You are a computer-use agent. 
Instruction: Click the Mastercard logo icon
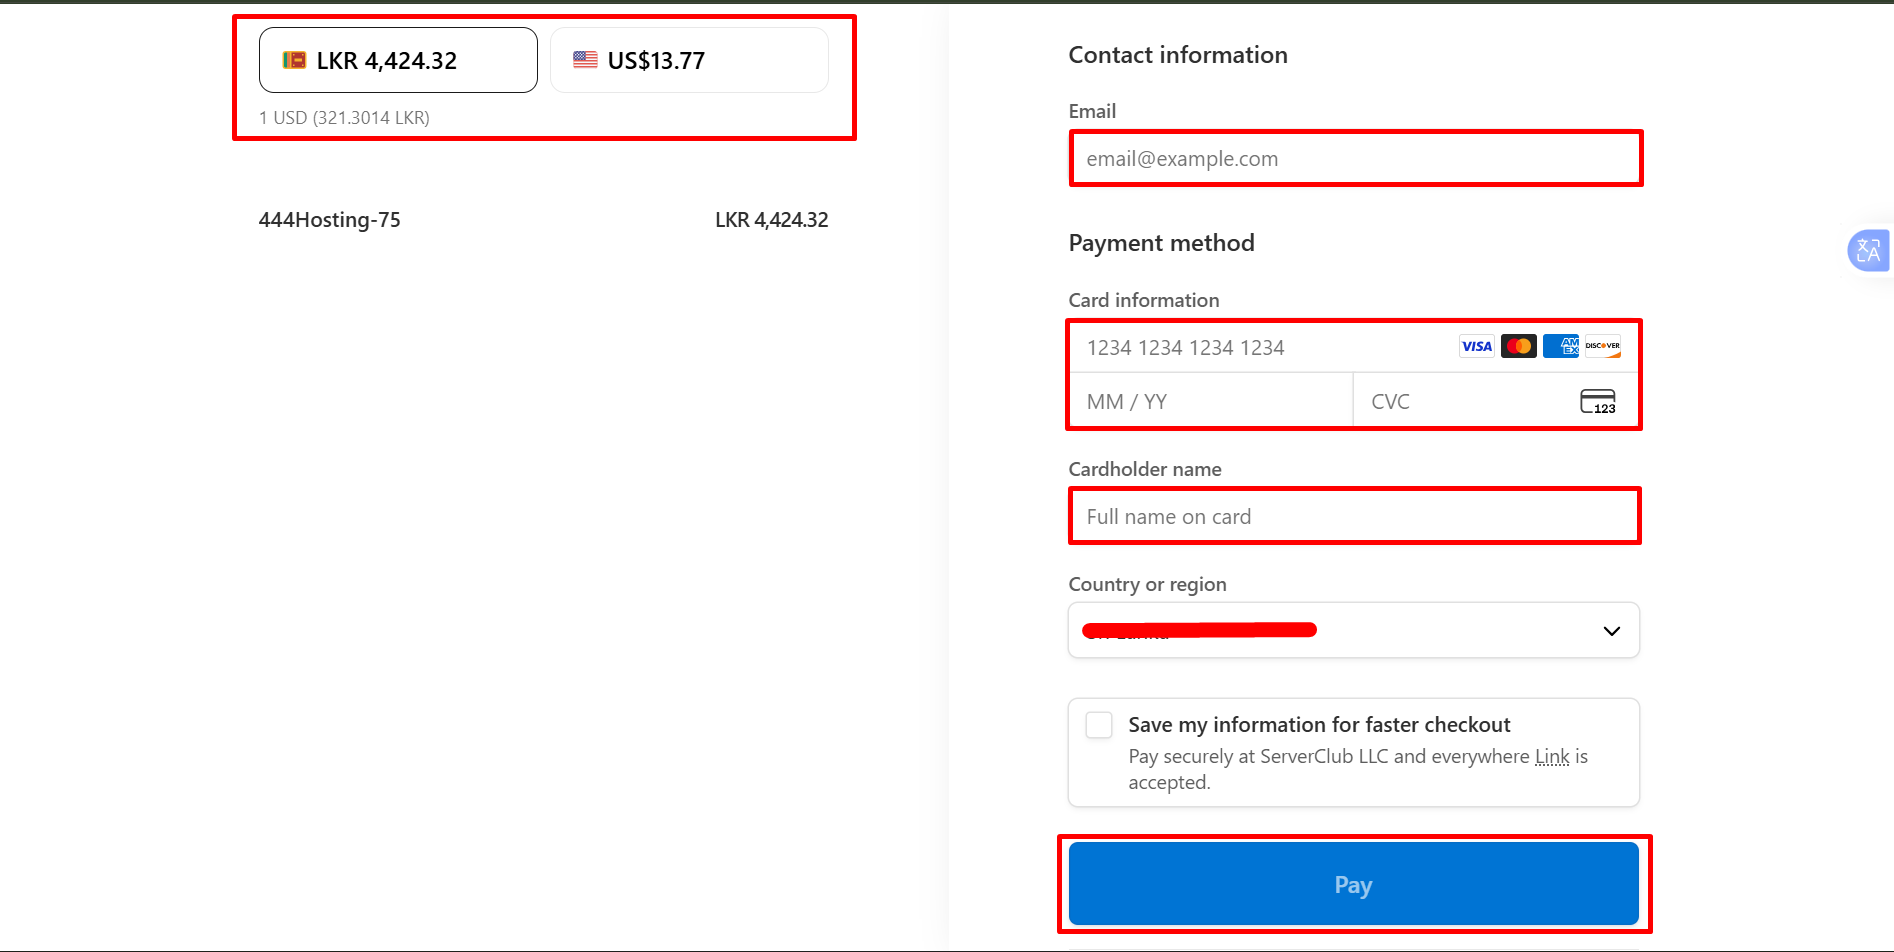(x=1518, y=347)
